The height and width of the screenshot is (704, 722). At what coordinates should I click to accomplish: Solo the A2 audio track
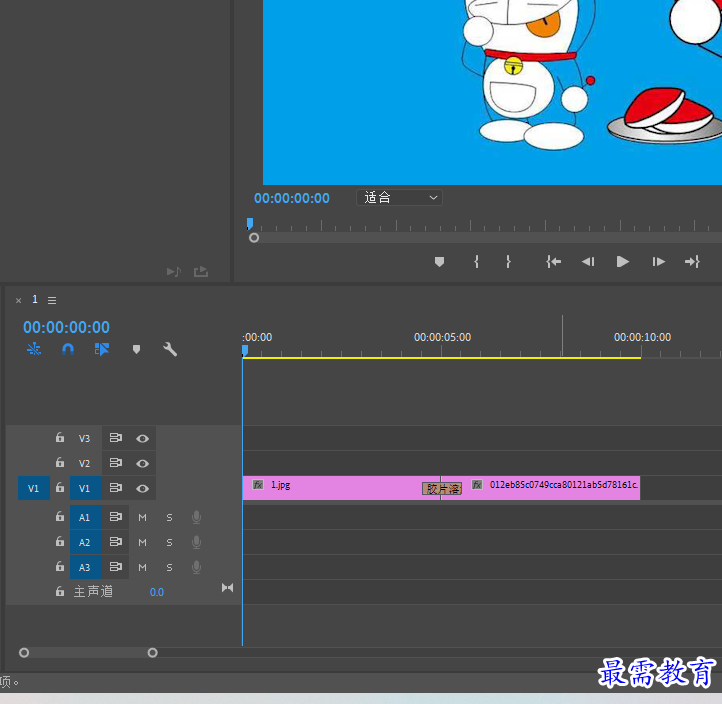coord(169,542)
